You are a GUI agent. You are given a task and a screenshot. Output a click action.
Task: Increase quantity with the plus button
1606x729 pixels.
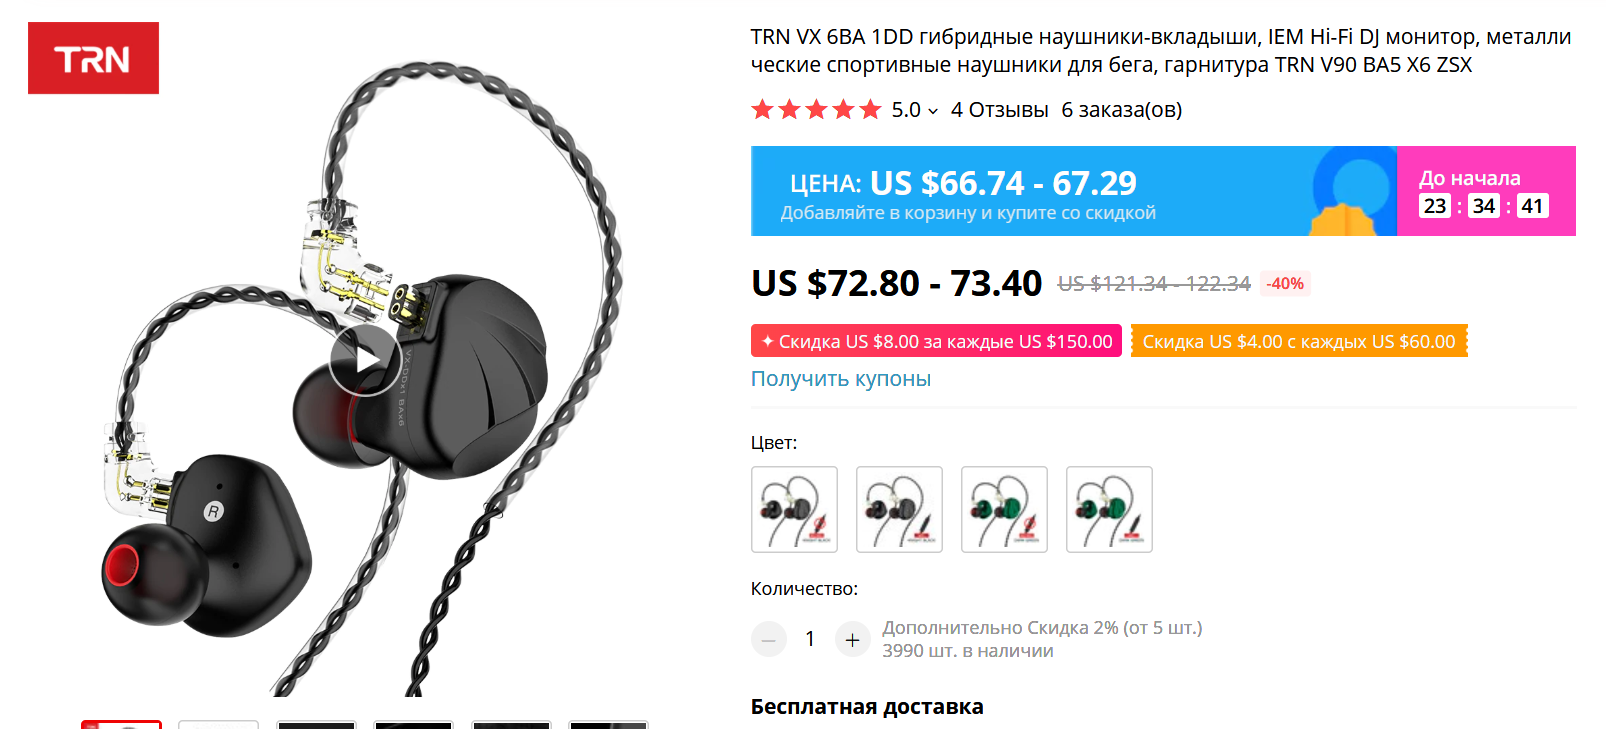852,639
